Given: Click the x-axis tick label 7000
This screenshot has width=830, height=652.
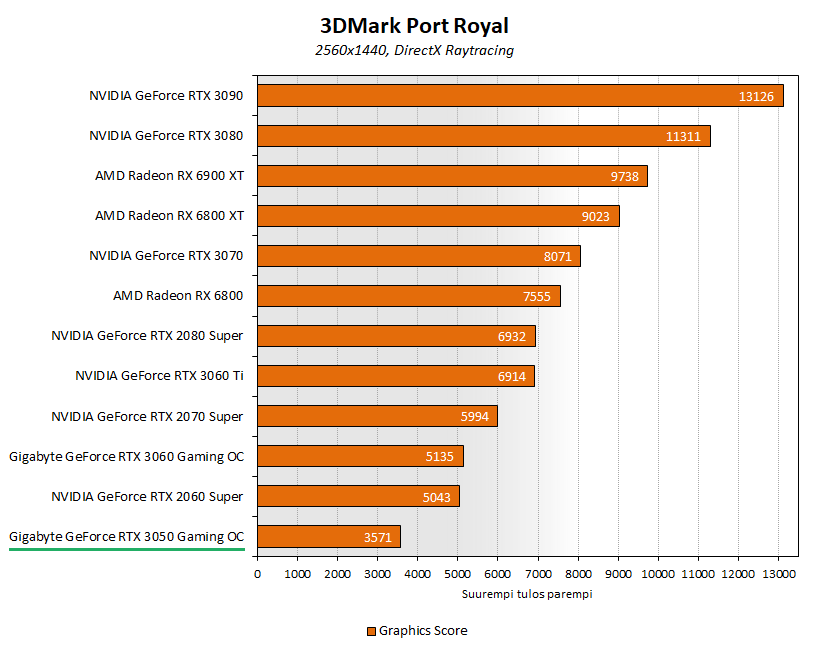Looking at the screenshot, I should 538,574.
